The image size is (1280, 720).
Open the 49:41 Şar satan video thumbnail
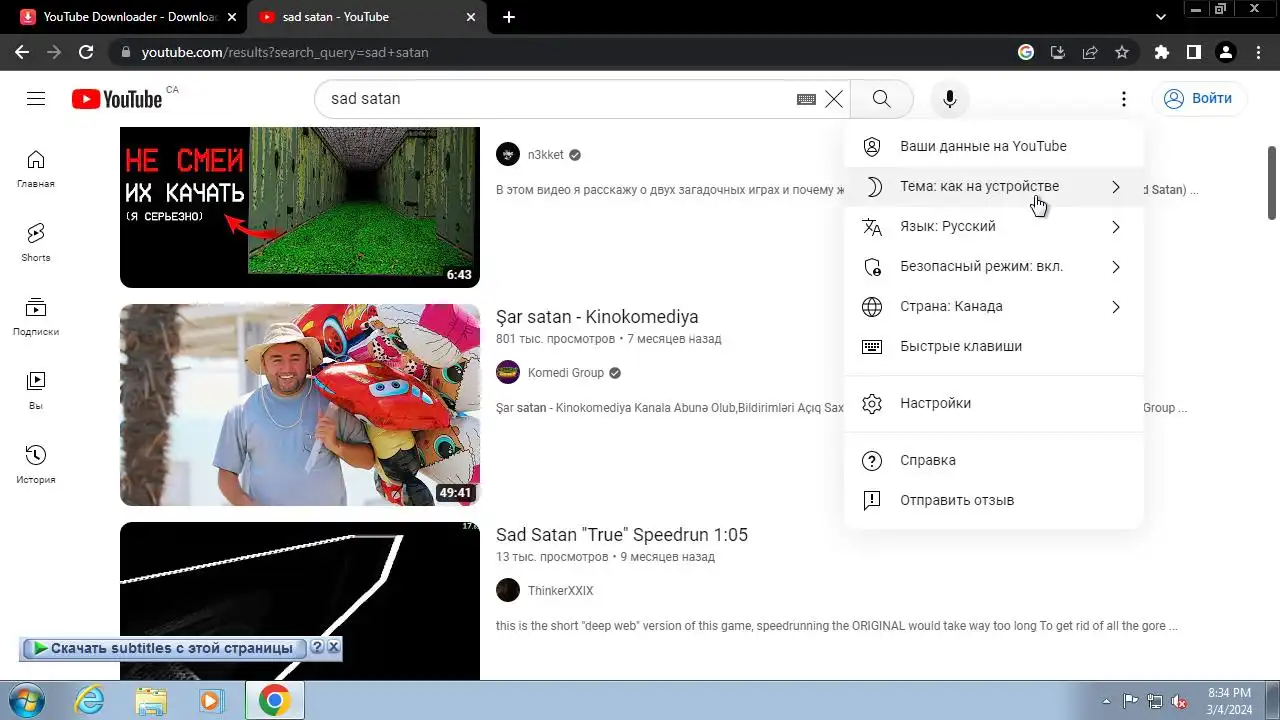click(x=300, y=405)
